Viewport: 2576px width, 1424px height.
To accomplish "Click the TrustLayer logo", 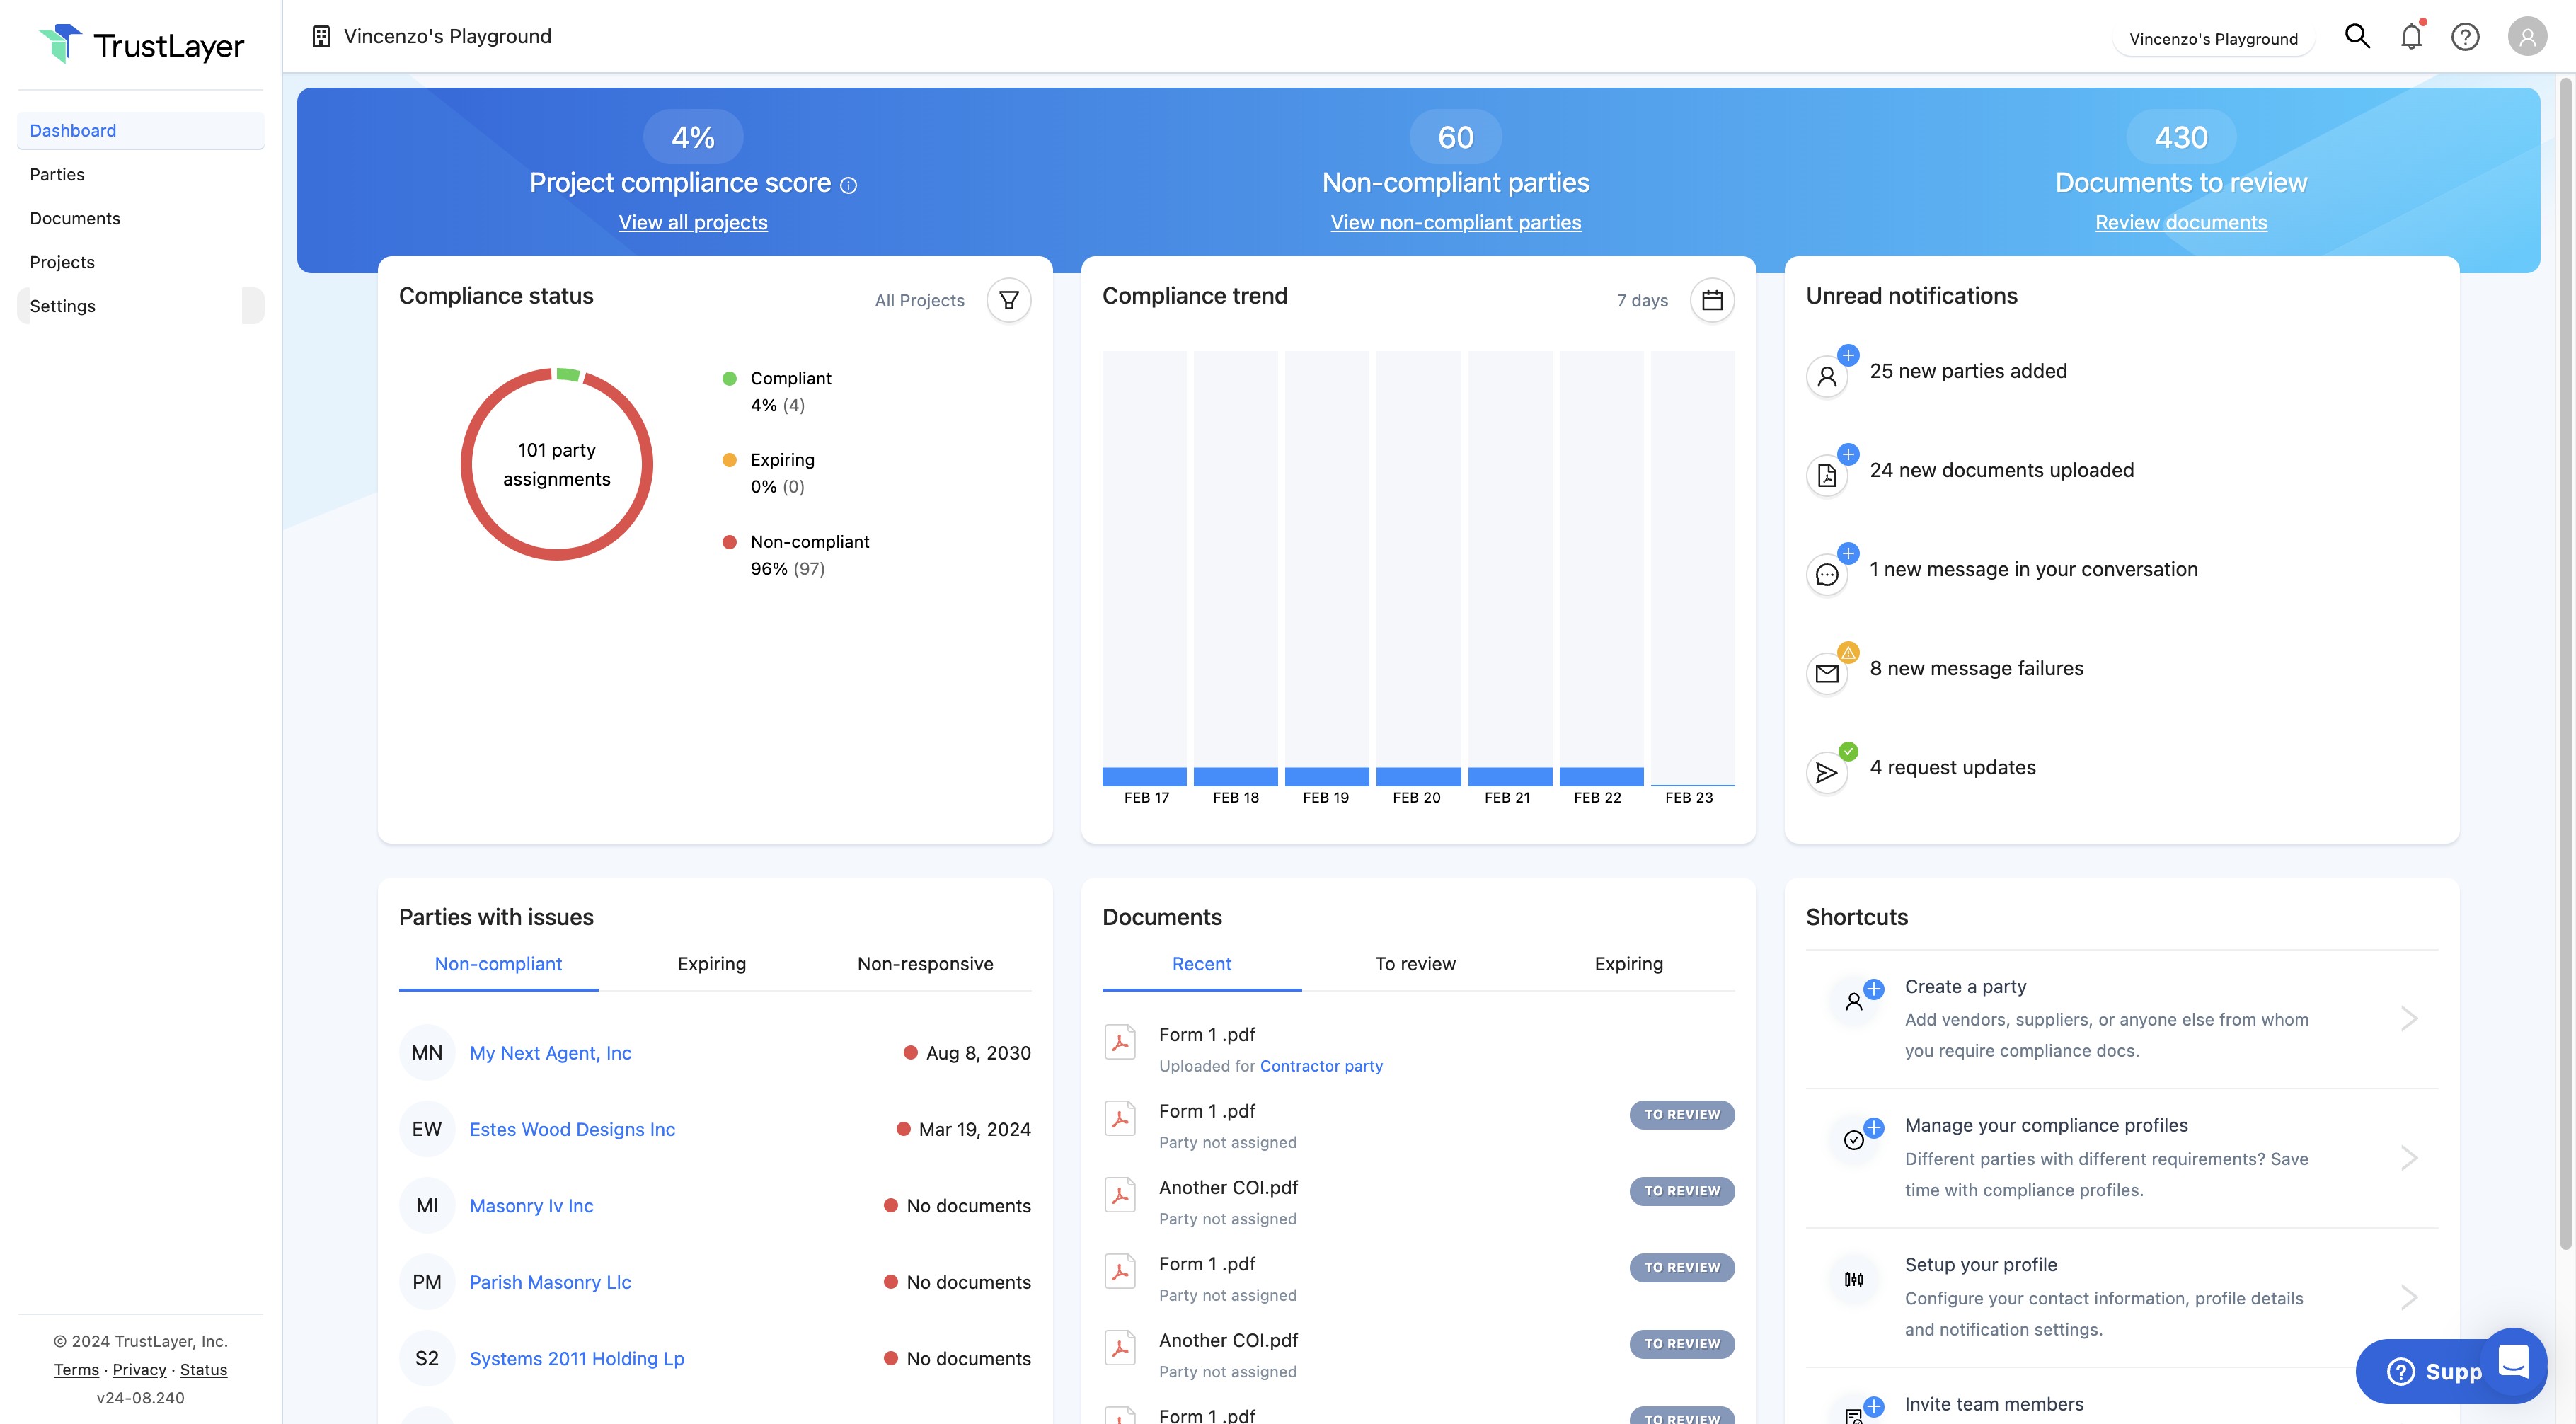I will (x=141, y=45).
